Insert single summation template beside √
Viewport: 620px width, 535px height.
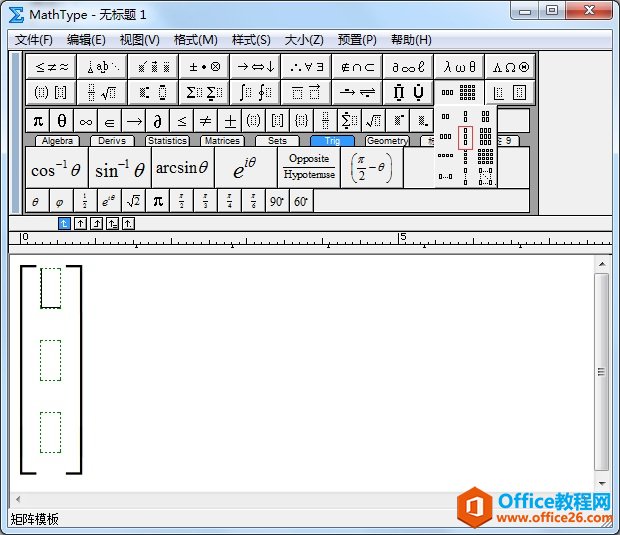[350, 121]
